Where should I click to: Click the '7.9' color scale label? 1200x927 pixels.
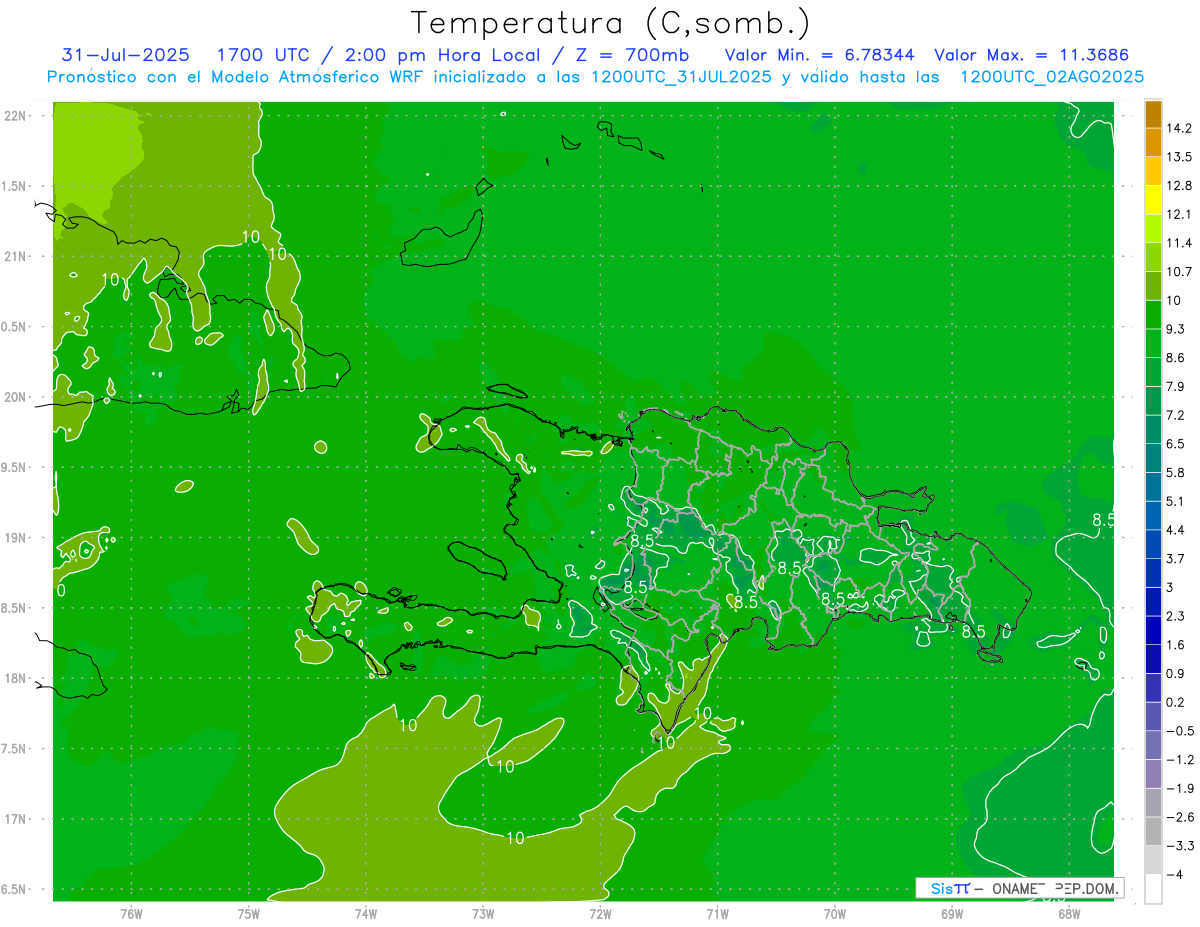(1175, 387)
